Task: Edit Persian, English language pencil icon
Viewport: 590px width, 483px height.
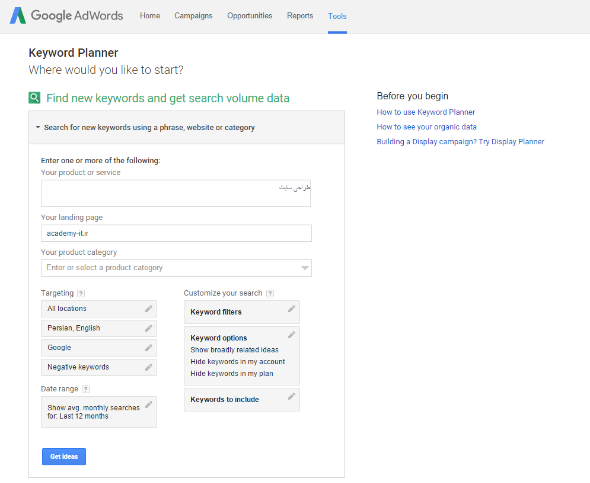Action: (x=149, y=328)
